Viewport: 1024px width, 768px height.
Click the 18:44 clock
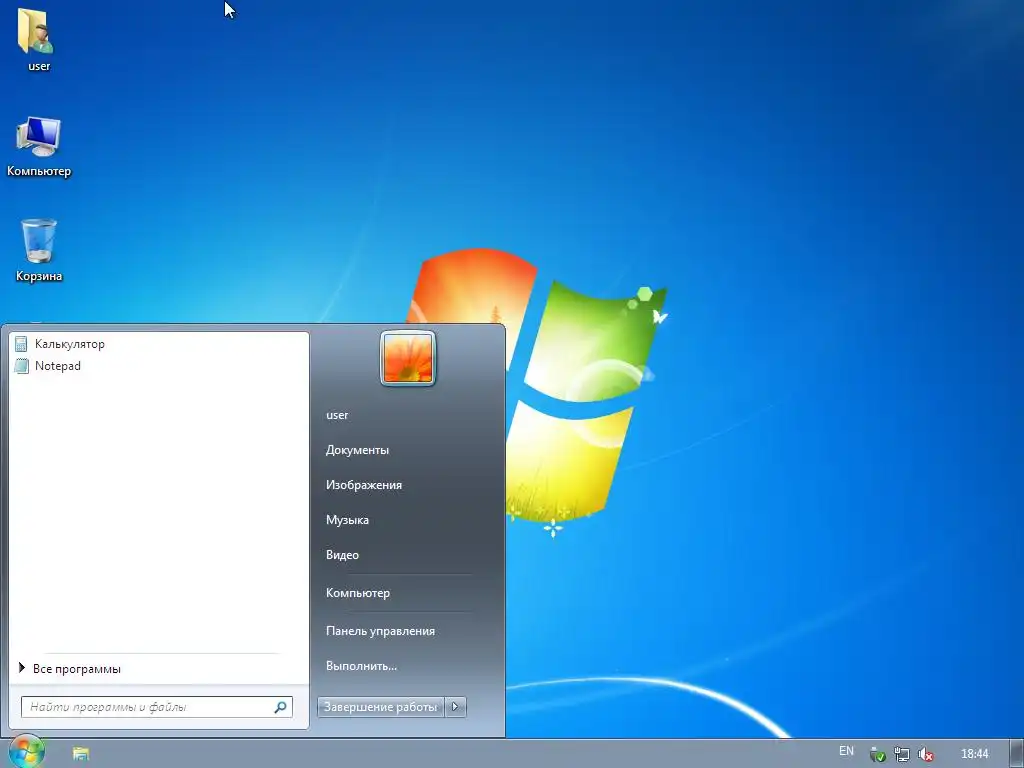coord(974,754)
